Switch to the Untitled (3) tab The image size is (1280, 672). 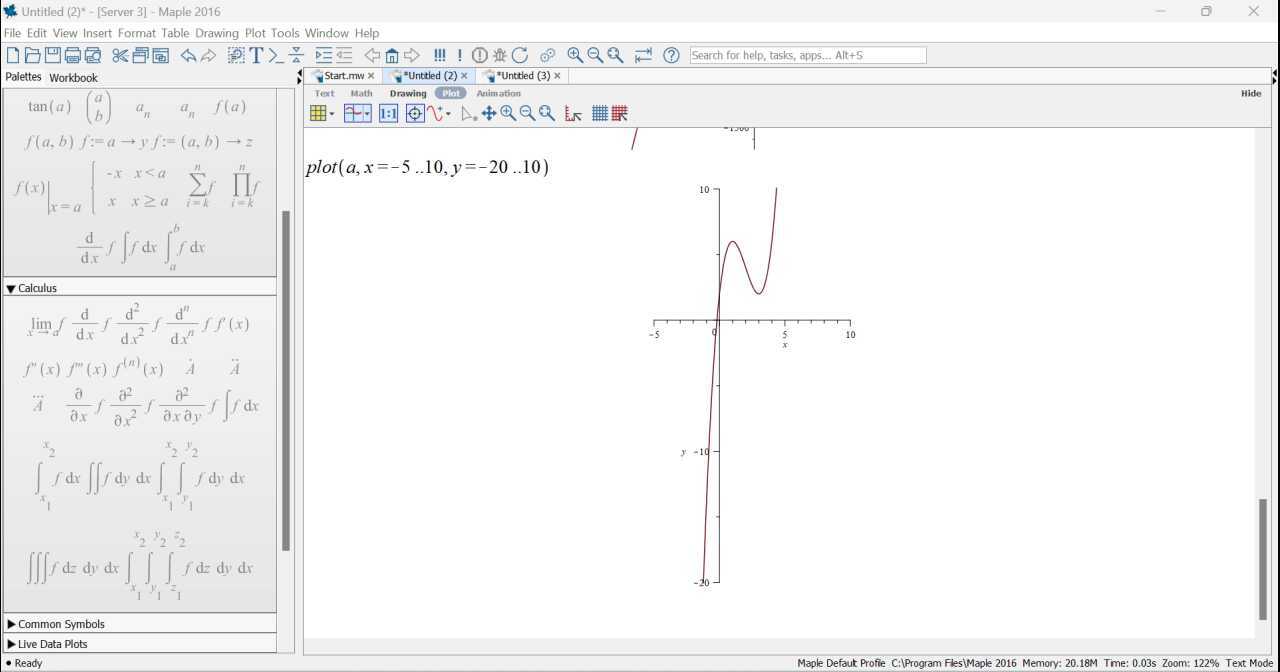(x=524, y=76)
